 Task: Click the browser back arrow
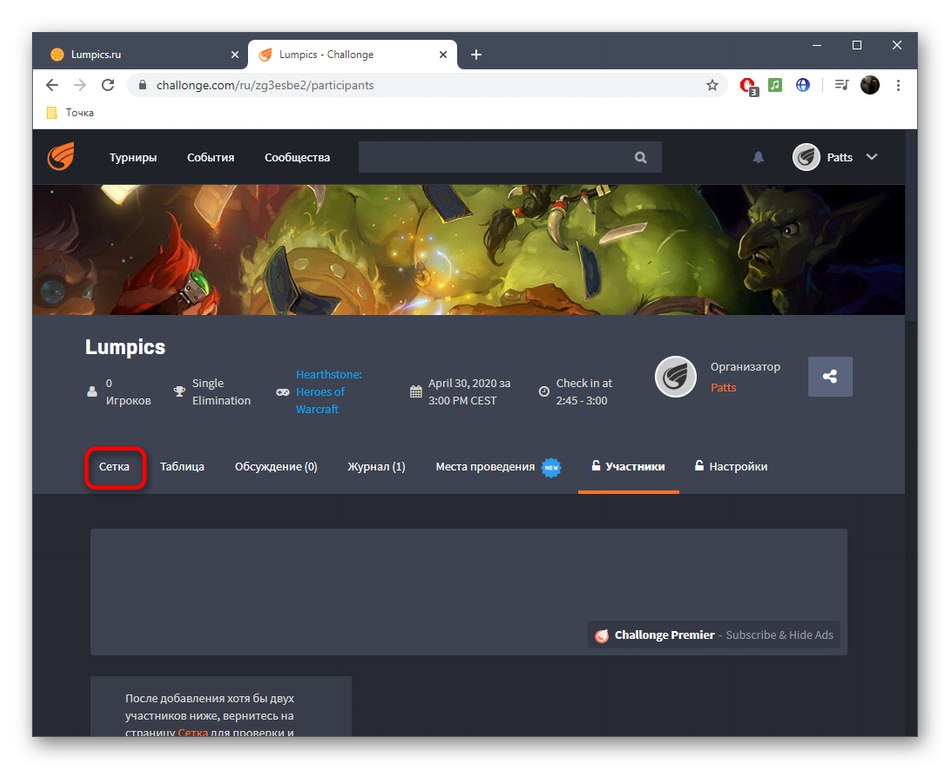point(52,85)
